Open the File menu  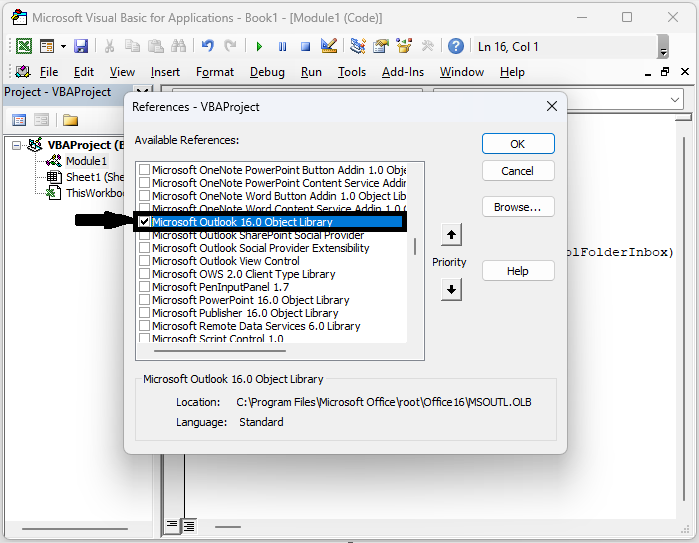pos(49,72)
